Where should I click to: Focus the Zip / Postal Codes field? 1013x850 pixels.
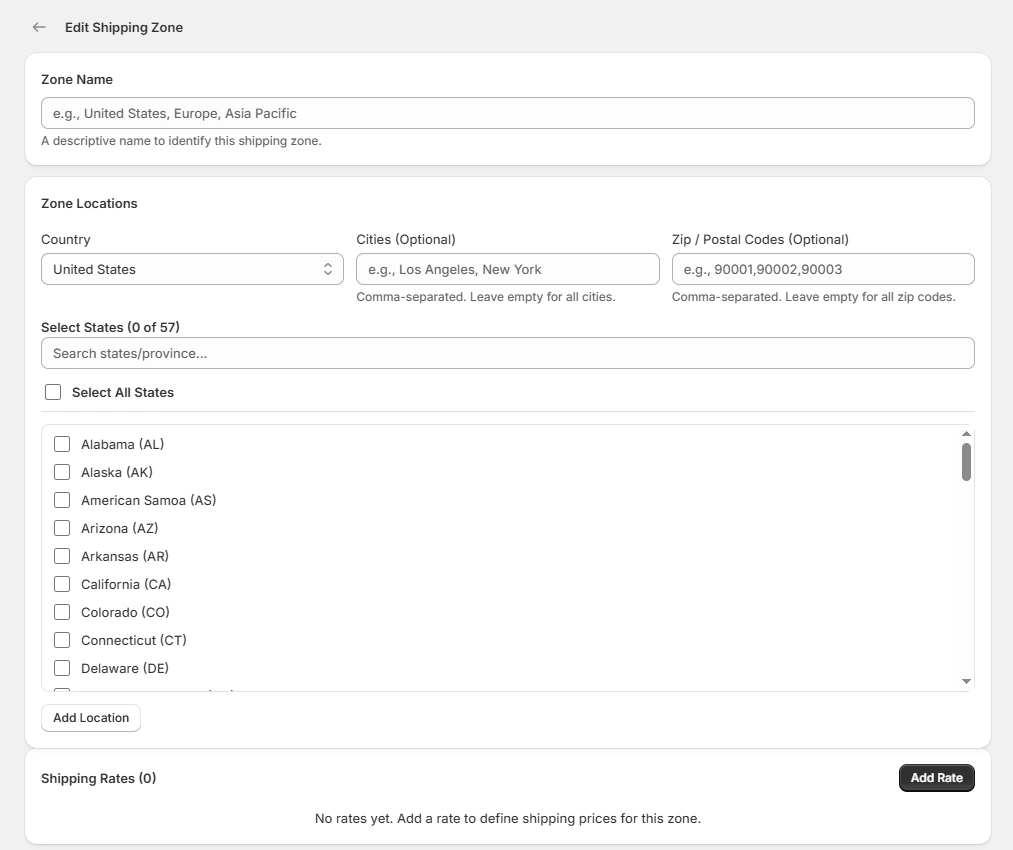point(822,269)
